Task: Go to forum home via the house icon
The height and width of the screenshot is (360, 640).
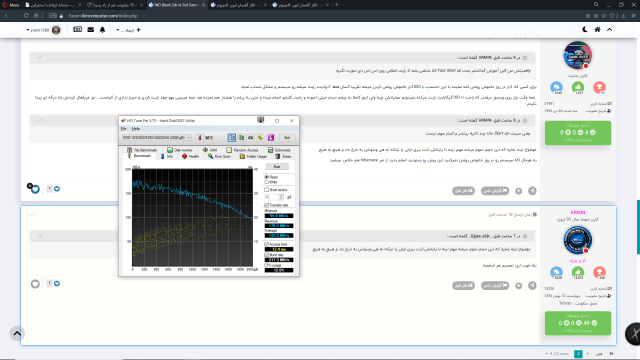Action: (x=597, y=29)
